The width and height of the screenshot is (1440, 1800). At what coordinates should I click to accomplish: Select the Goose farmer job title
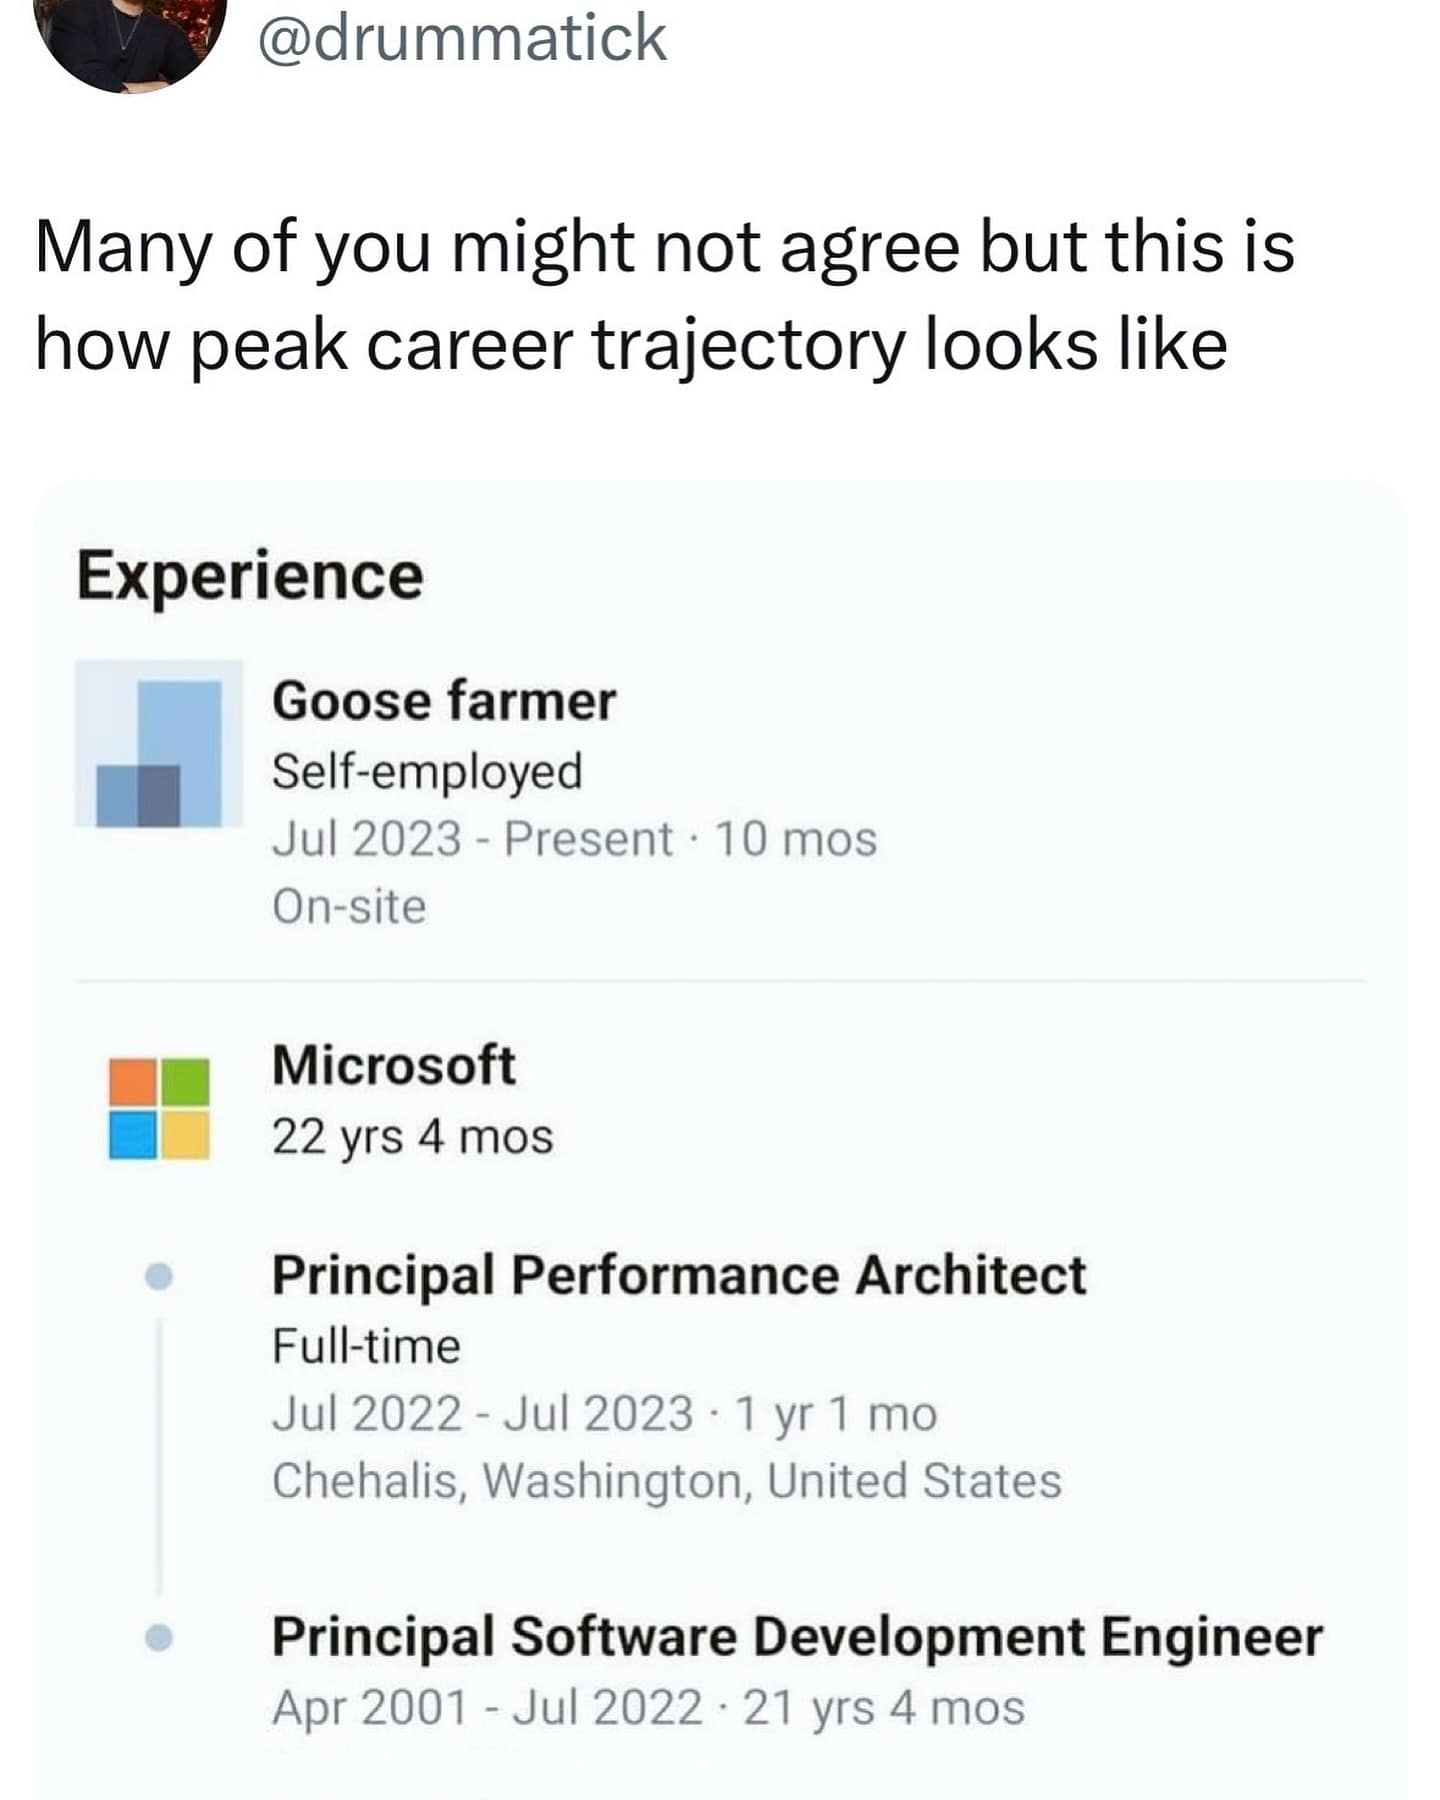click(444, 700)
